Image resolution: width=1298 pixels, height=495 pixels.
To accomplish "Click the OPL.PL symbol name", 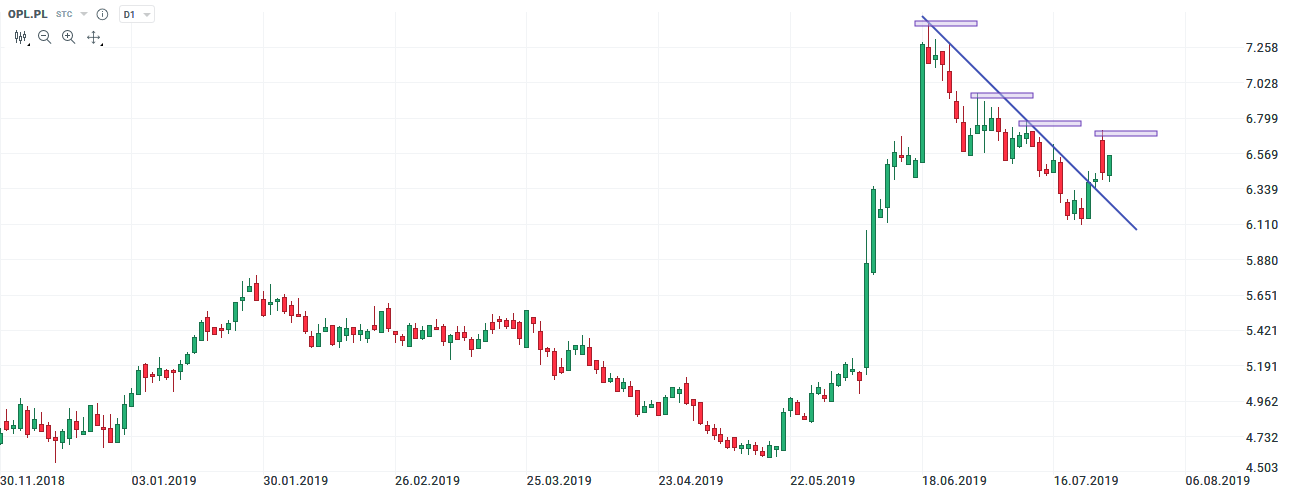I will point(28,15).
